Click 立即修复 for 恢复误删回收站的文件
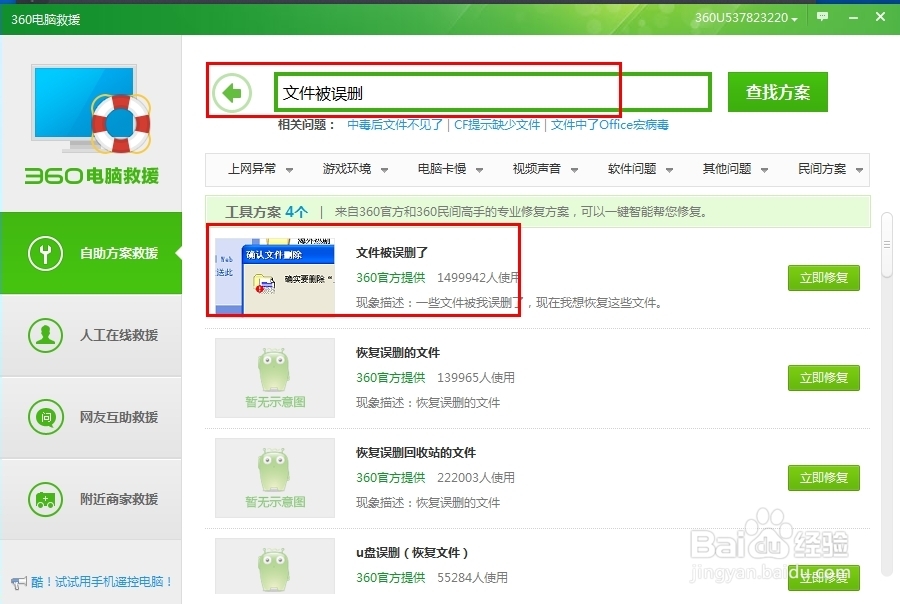The image size is (900, 604). (x=824, y=478)
